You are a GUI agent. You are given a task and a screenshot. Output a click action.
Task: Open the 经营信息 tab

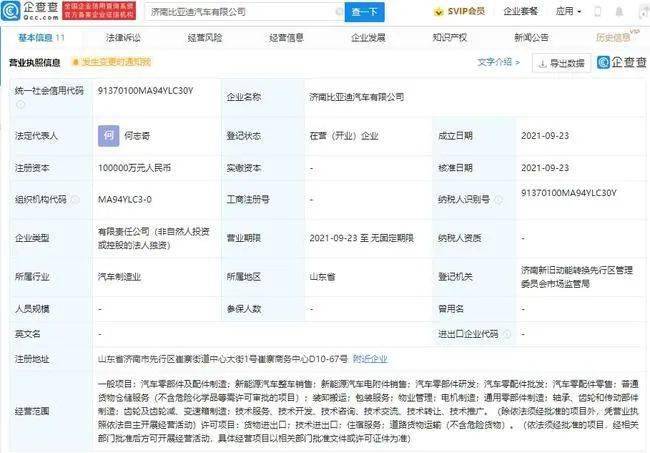coord(286,38)
